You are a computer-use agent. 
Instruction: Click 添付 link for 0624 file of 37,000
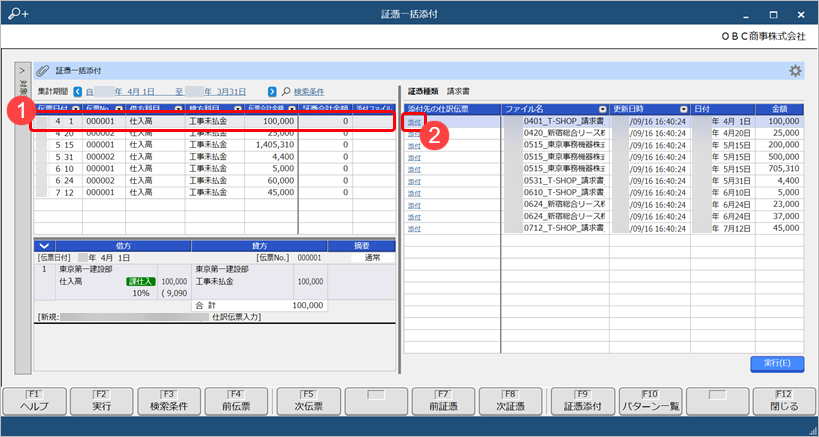pos(414,217)
